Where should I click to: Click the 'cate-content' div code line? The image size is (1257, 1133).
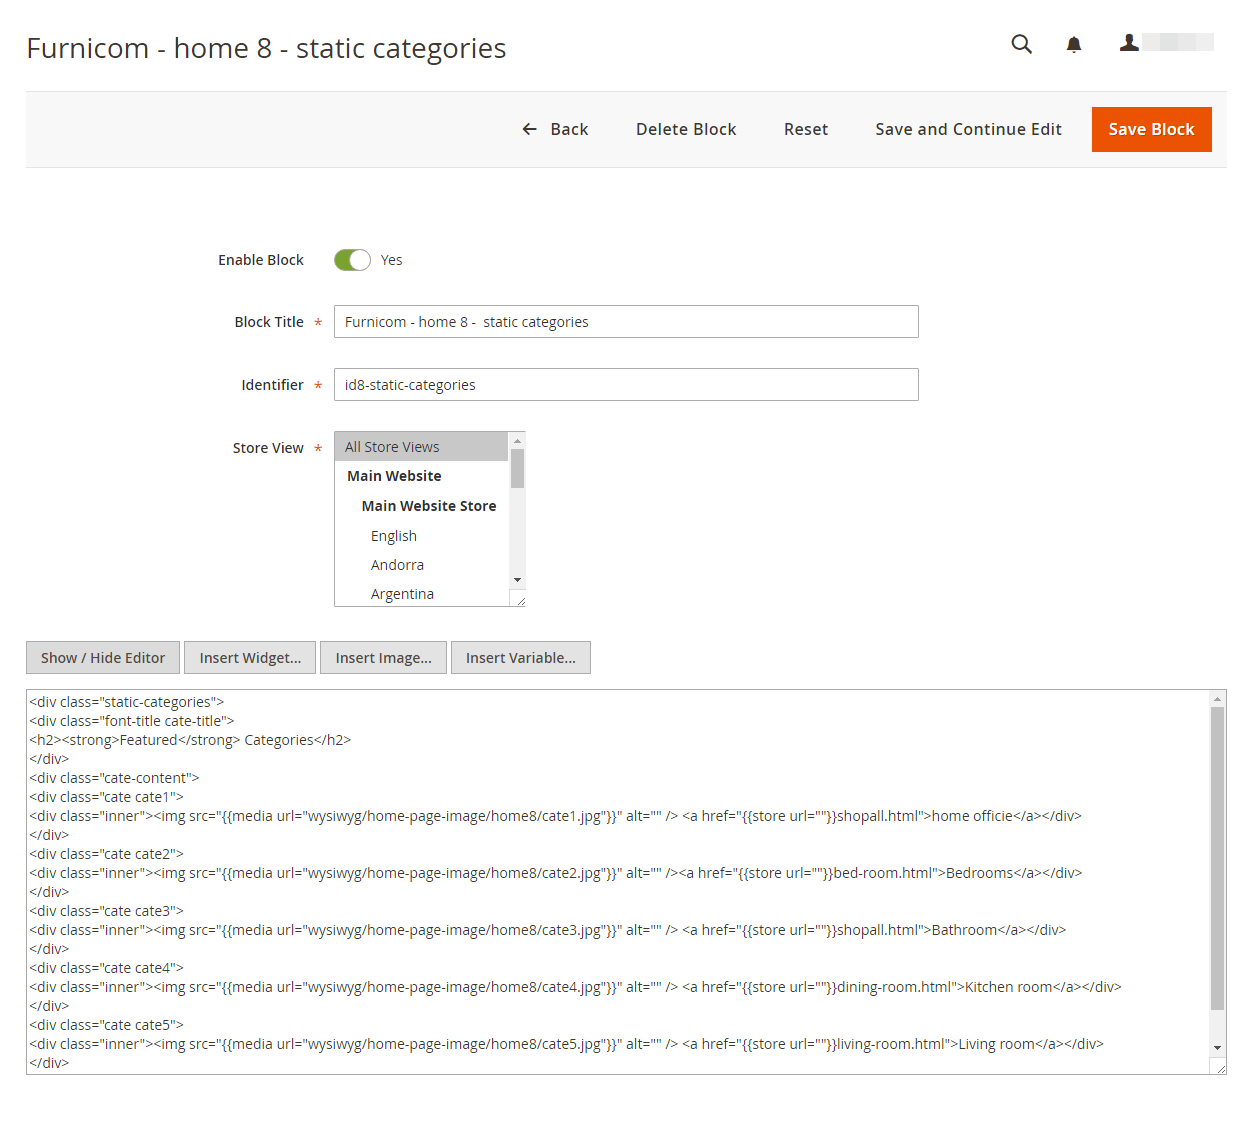pyautogui.click(x=114, y=778)
